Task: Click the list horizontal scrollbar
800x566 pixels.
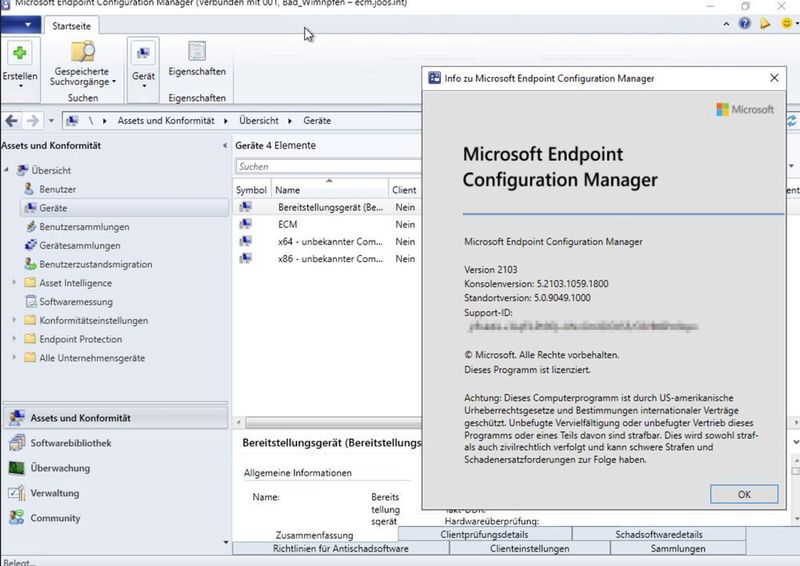Action: (333, 423)
